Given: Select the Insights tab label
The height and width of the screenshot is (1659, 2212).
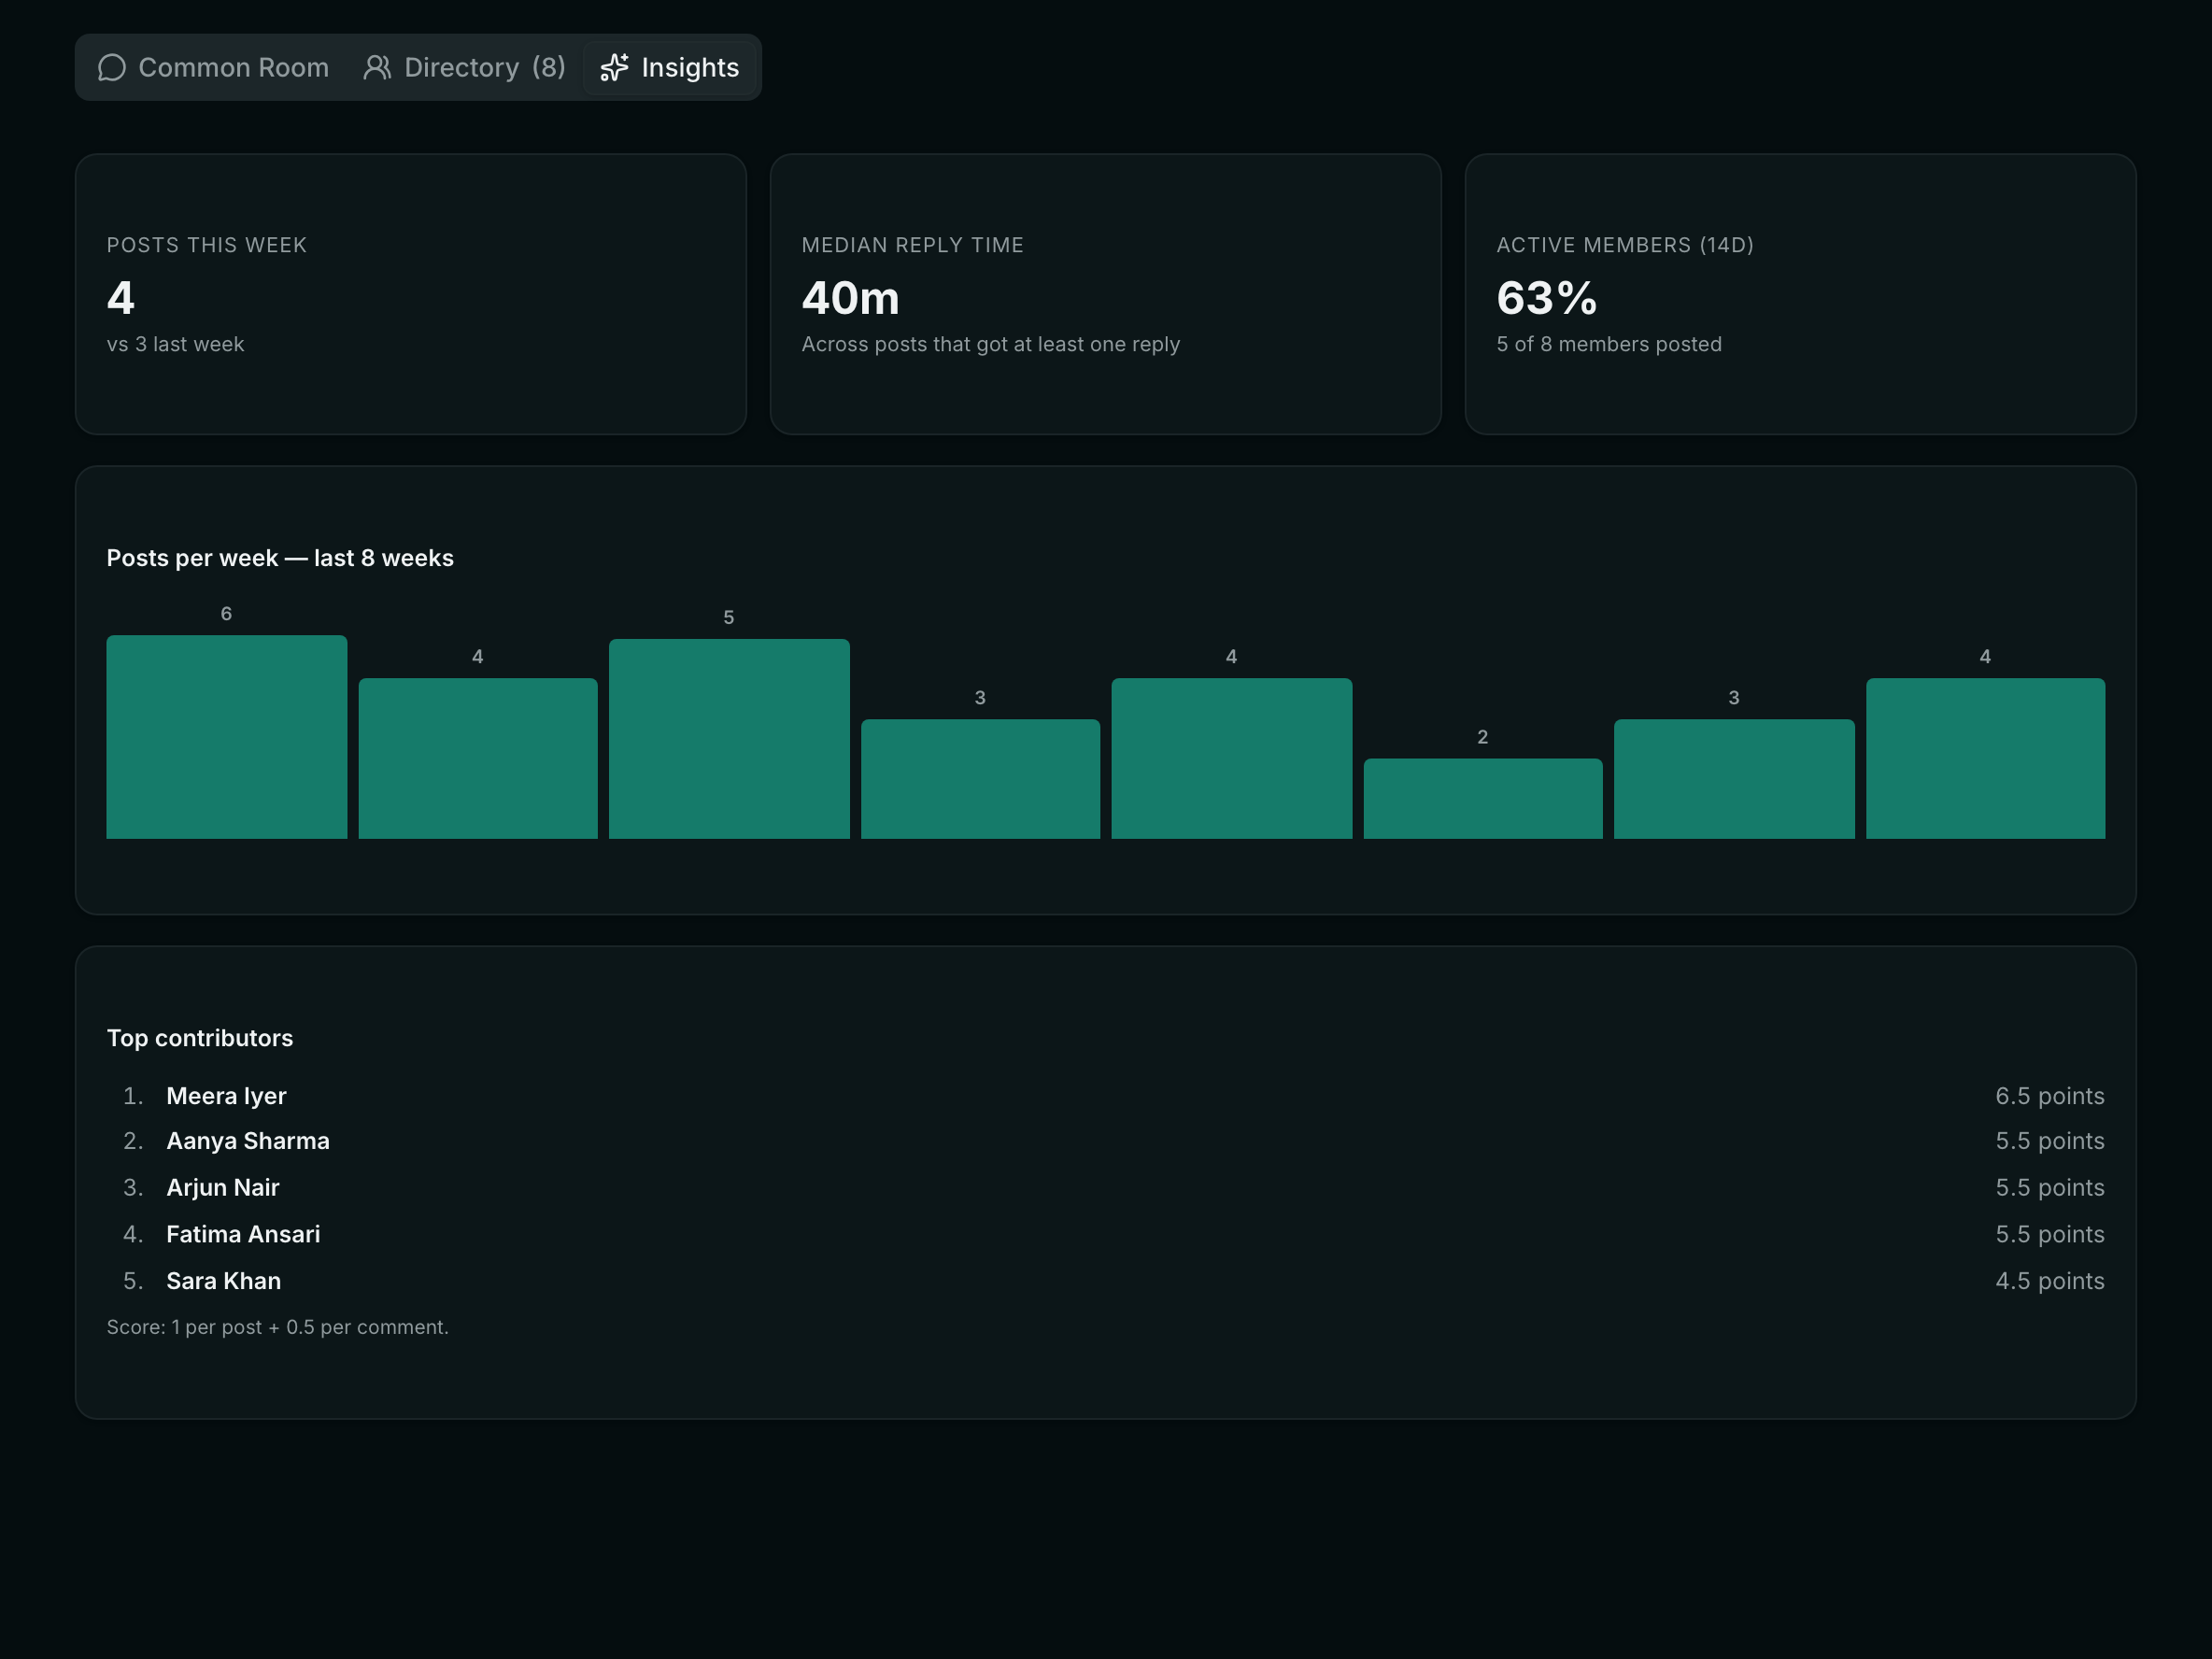Looking at the screenshot, I should pos(690,67).
